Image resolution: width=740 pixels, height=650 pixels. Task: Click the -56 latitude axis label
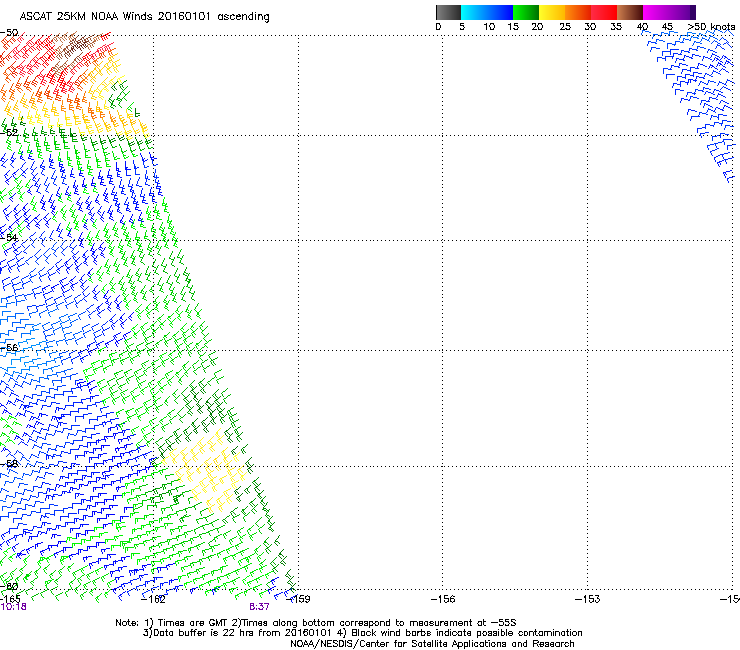9,347
